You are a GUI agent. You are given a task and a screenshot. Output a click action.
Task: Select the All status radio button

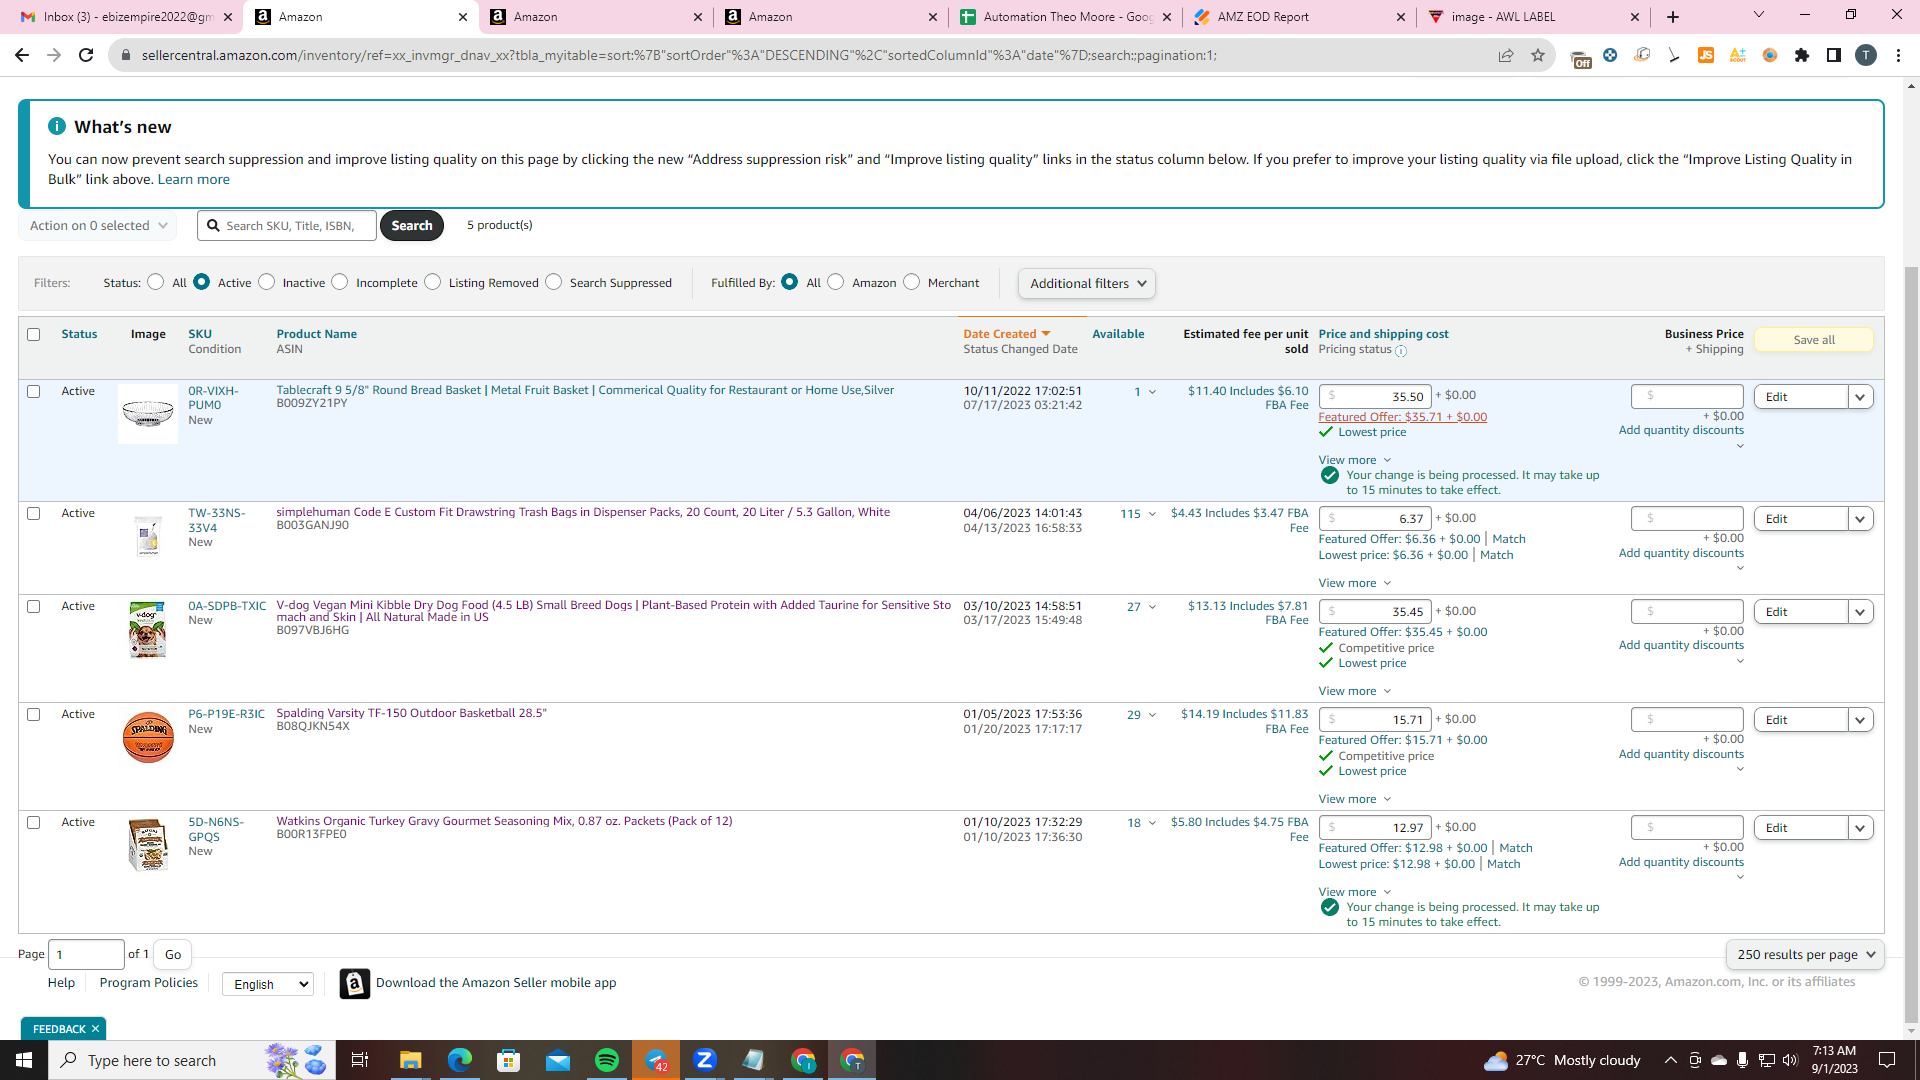[x=155, y=282]
